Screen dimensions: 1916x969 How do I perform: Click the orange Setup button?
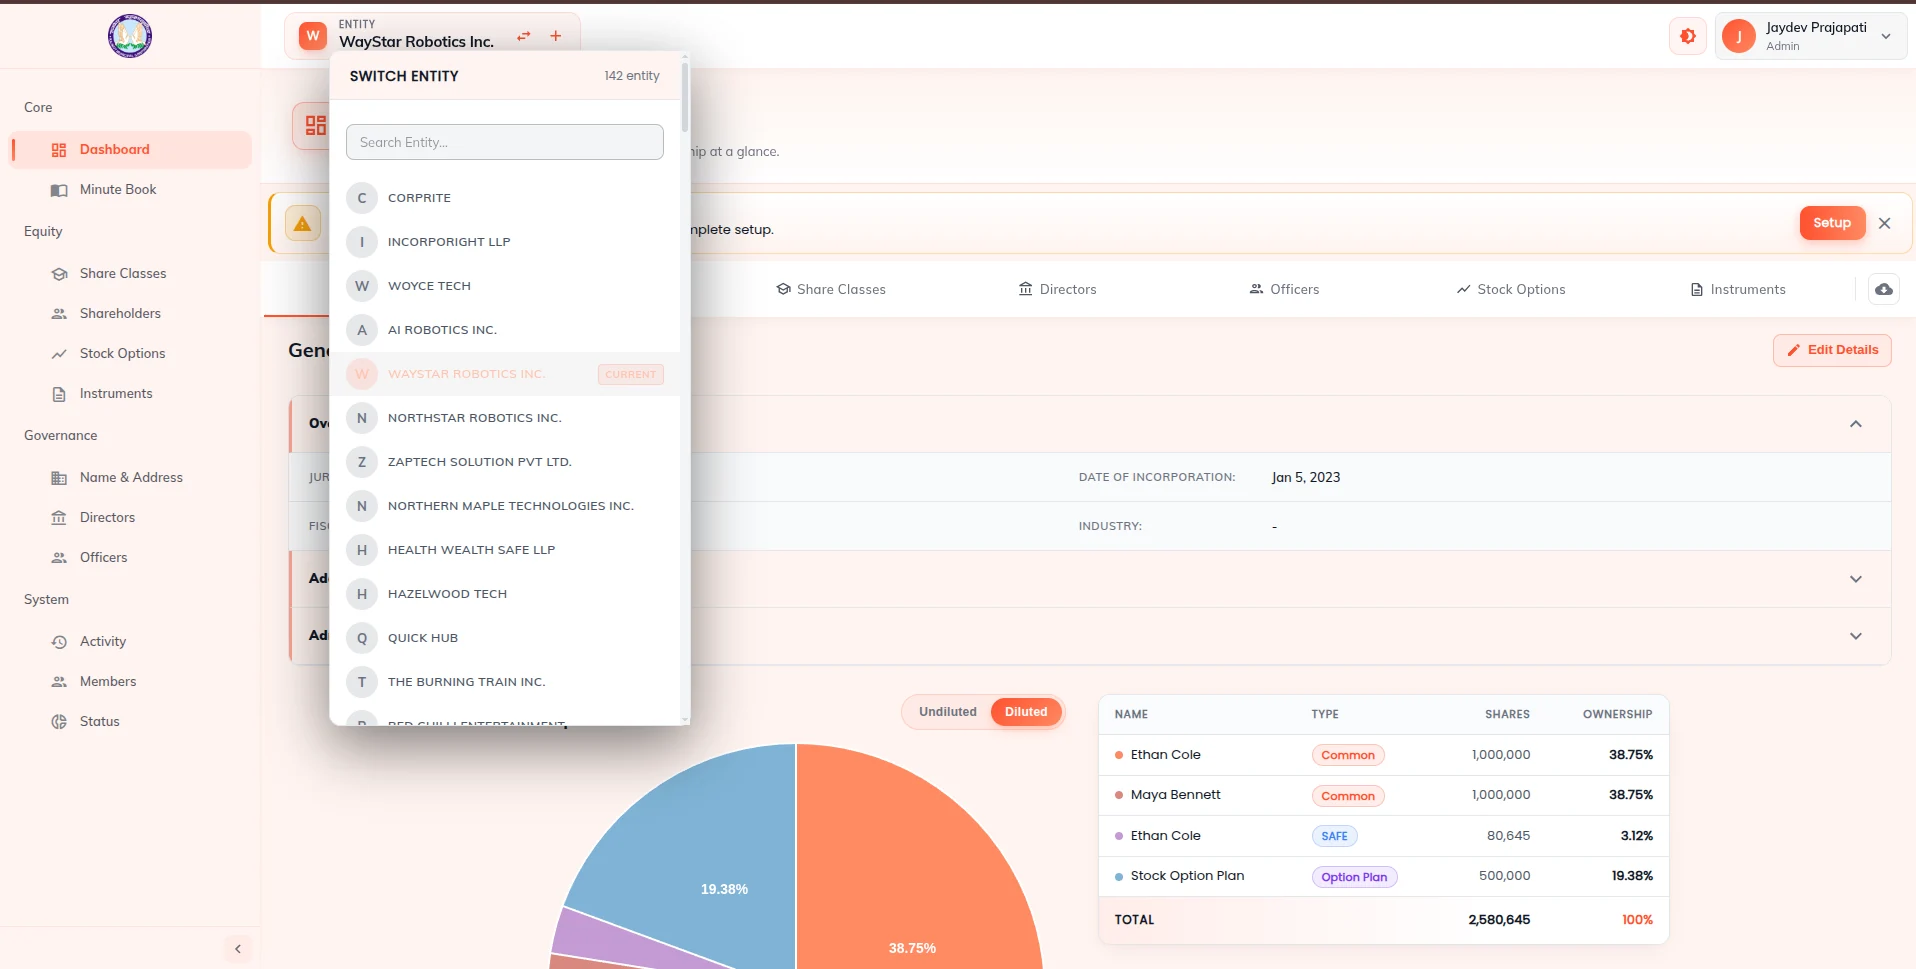[1832, 223]
